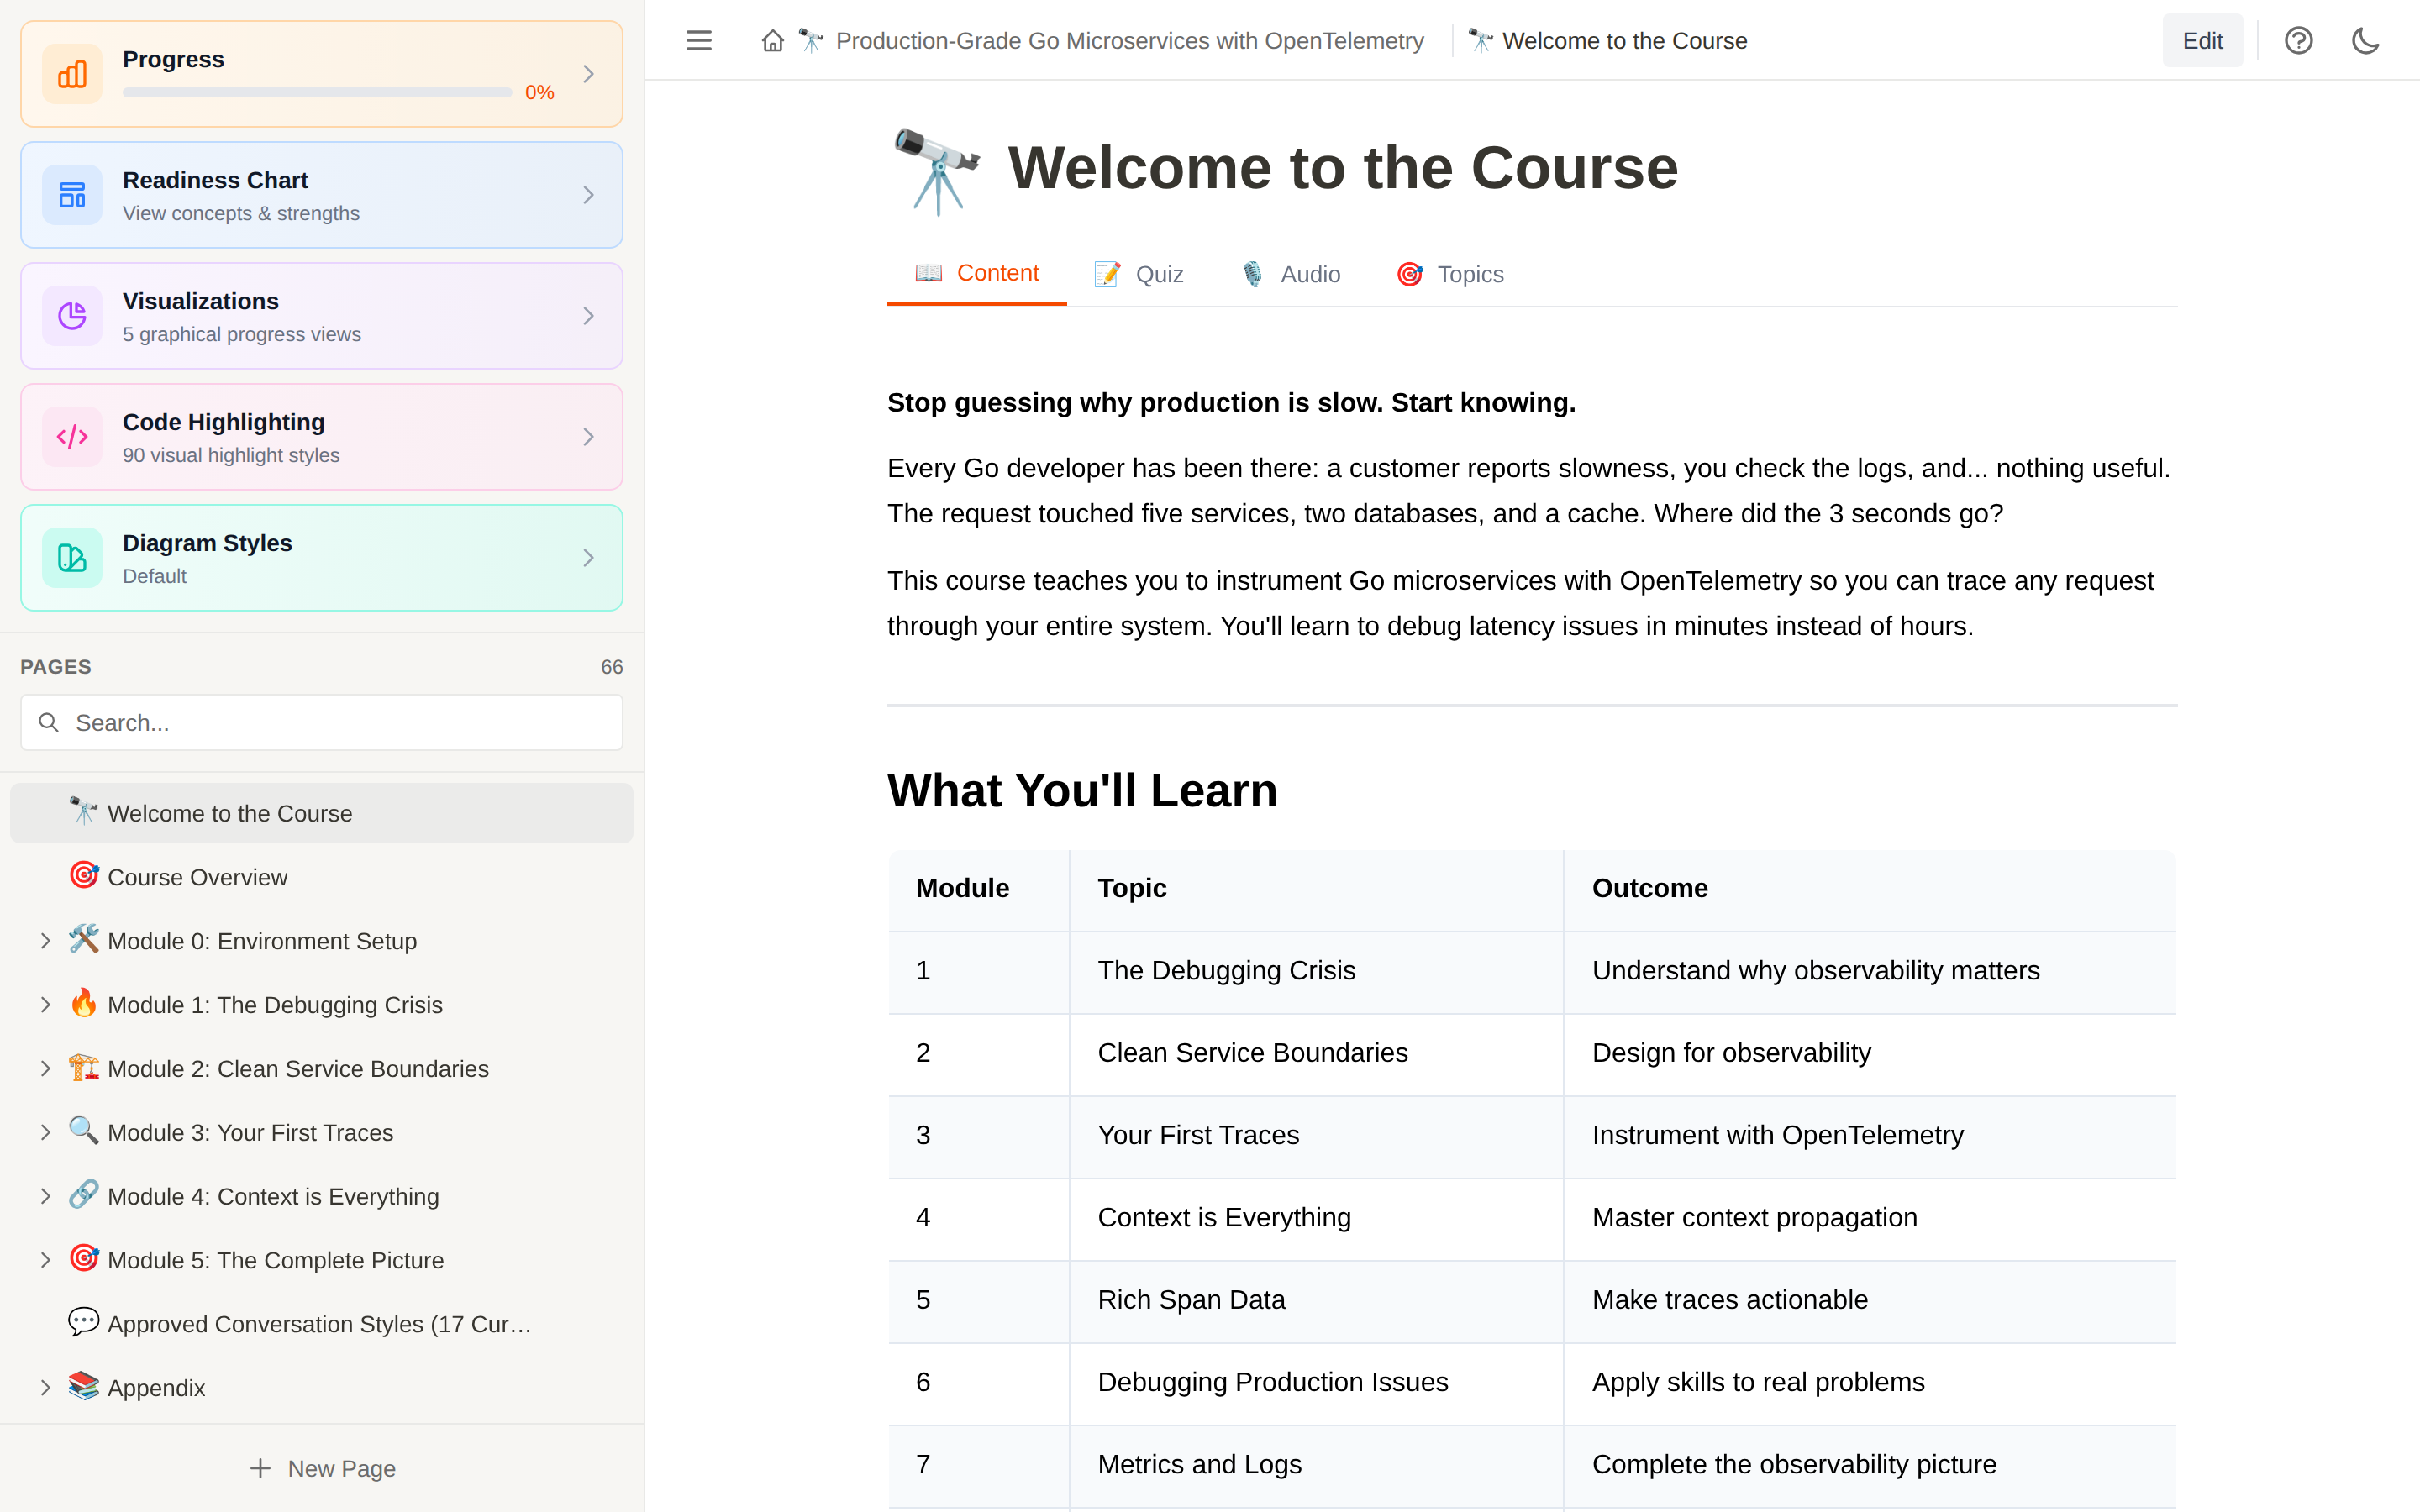
Task: Switch to the Content tab
Action: (977, 273)
